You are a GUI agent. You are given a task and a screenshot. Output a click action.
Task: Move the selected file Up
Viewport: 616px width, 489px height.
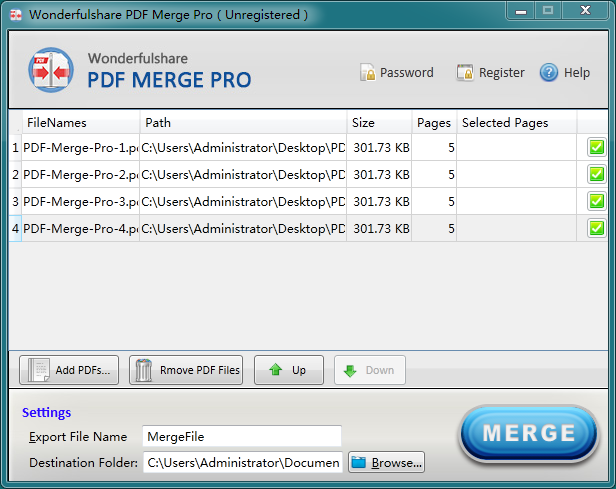point(288,370)
